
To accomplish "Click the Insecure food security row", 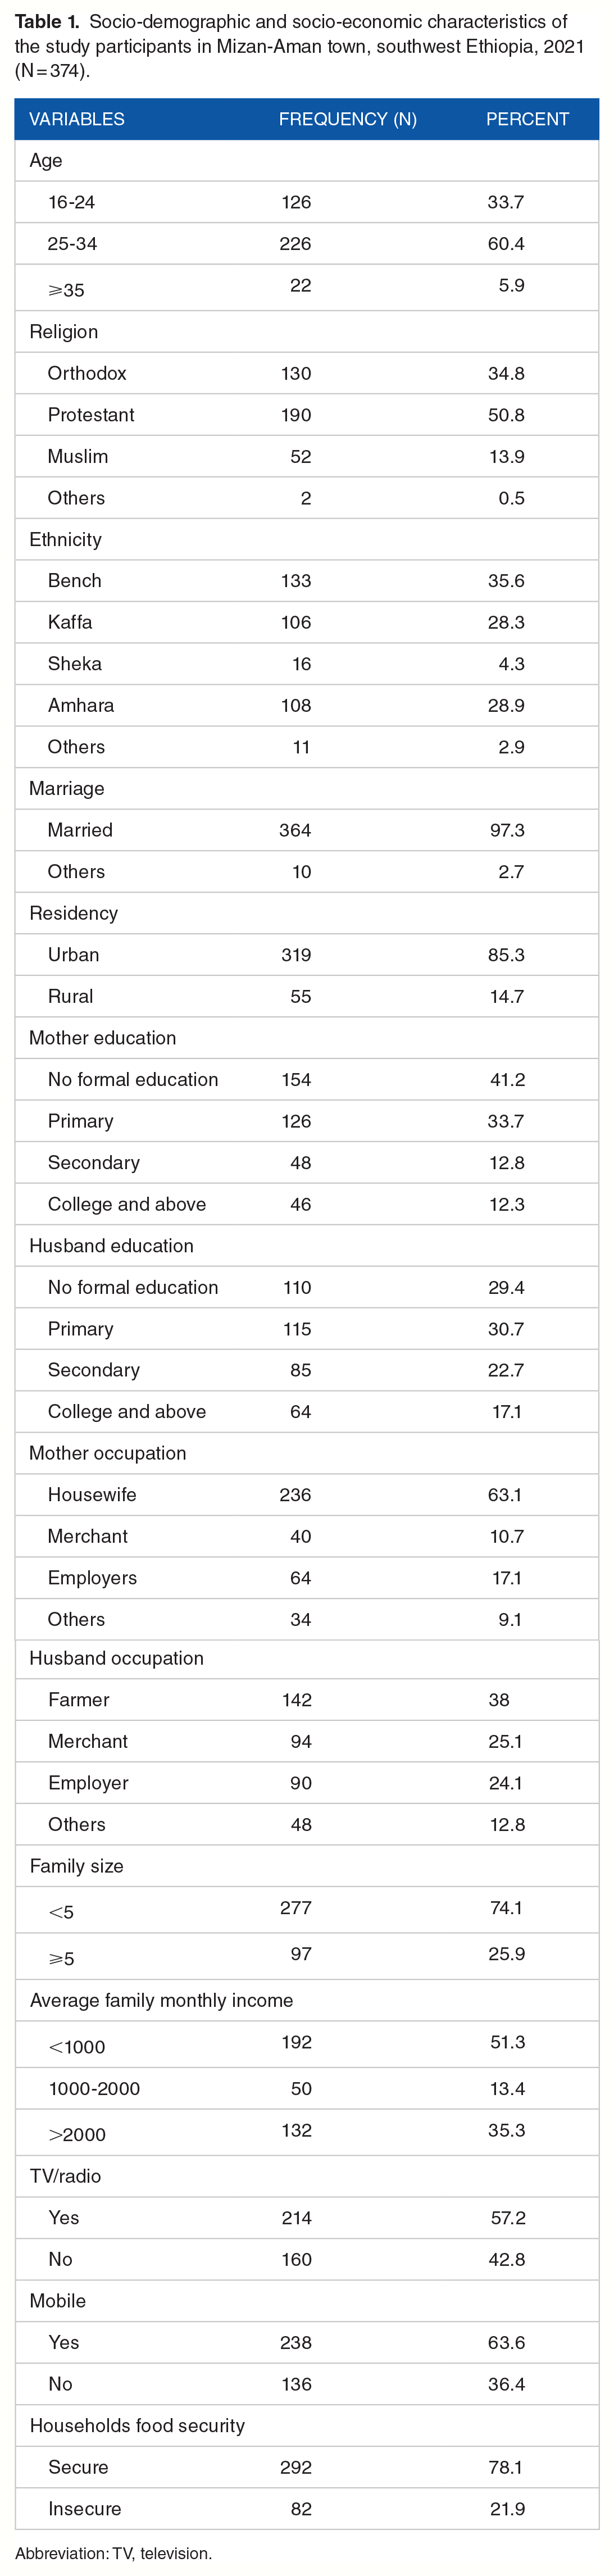I will point(307,2509).
